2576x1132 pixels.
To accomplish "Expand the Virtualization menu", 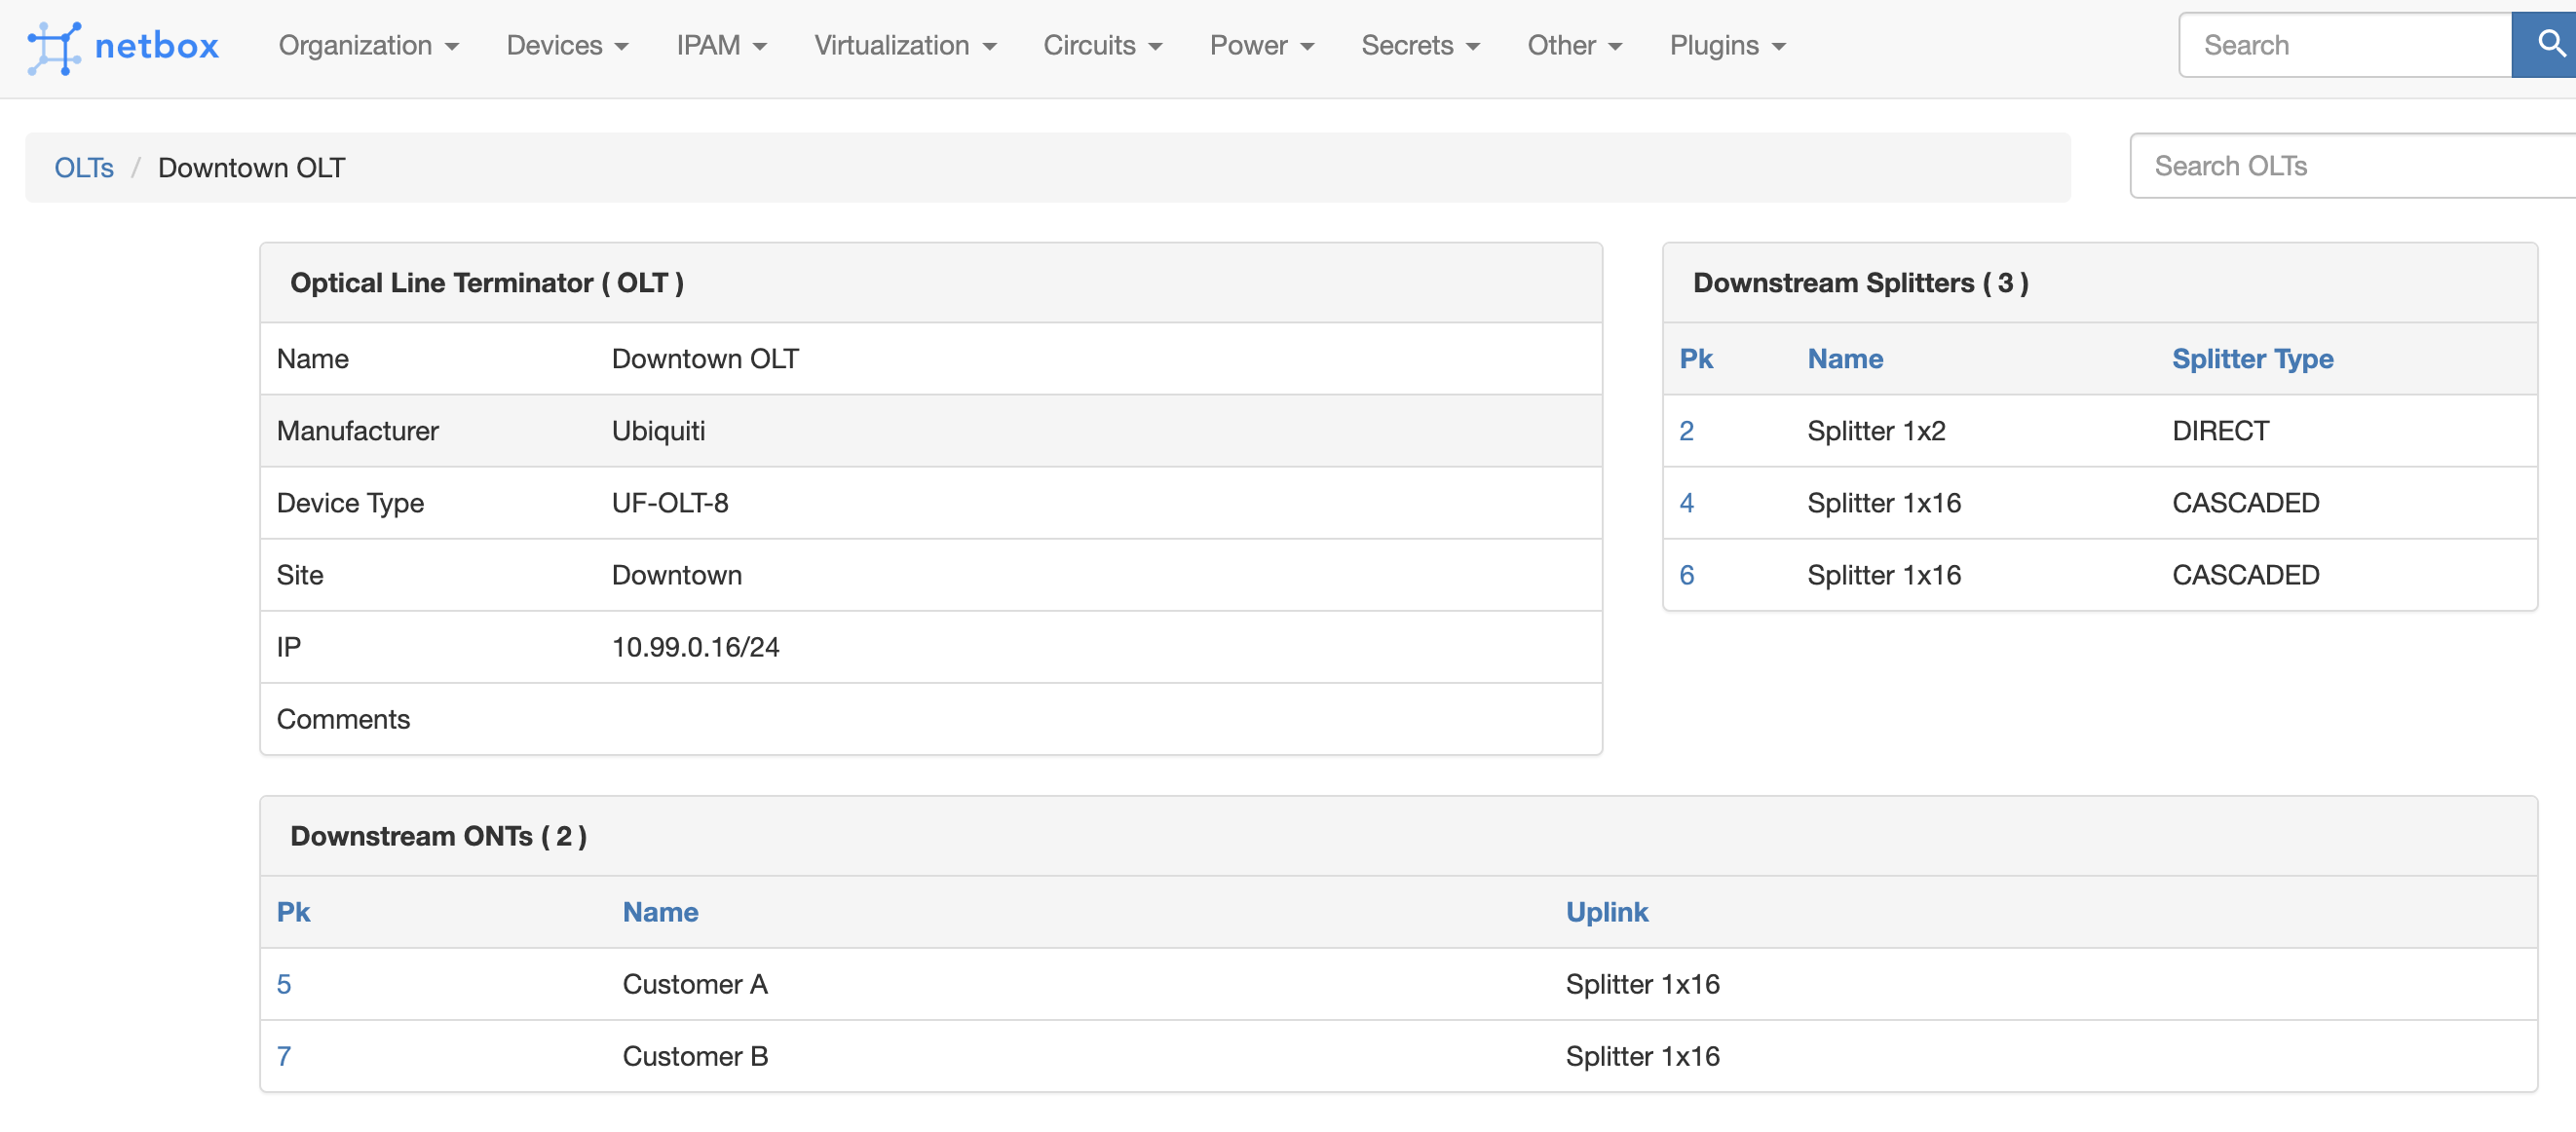I will (x=905, y=46).
